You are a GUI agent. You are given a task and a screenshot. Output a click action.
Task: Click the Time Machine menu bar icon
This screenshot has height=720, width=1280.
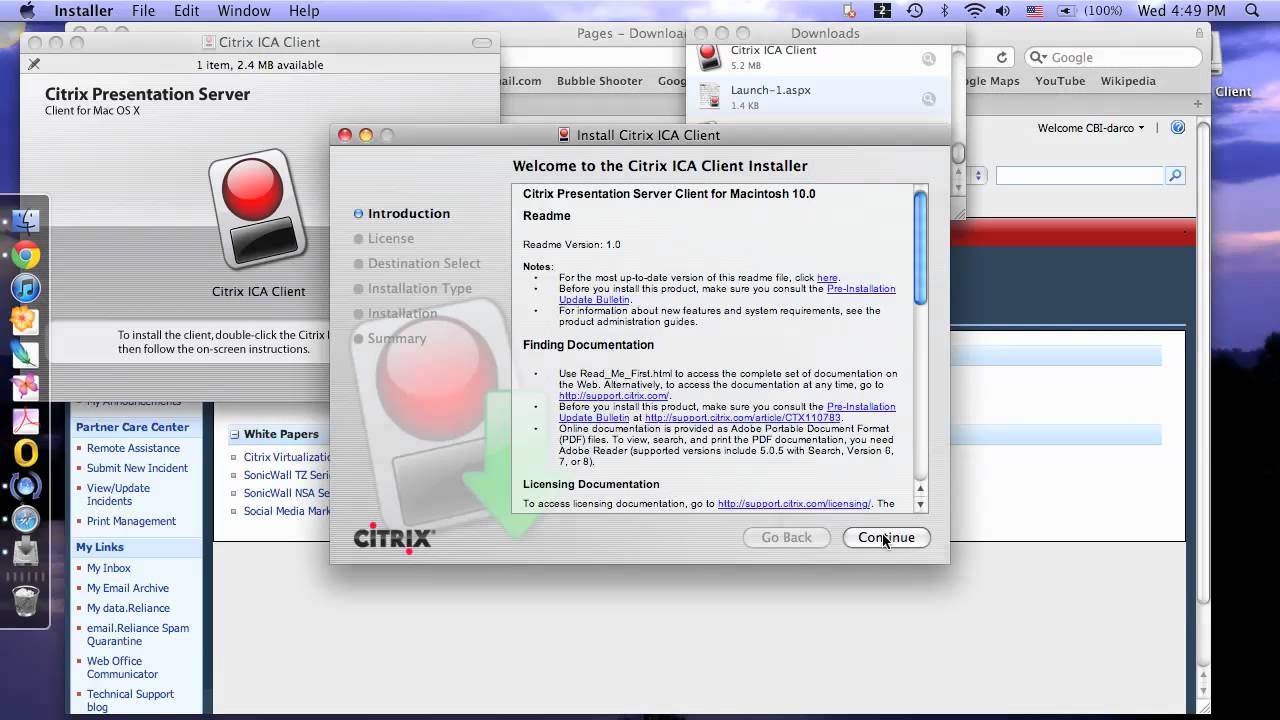point(914,11)
